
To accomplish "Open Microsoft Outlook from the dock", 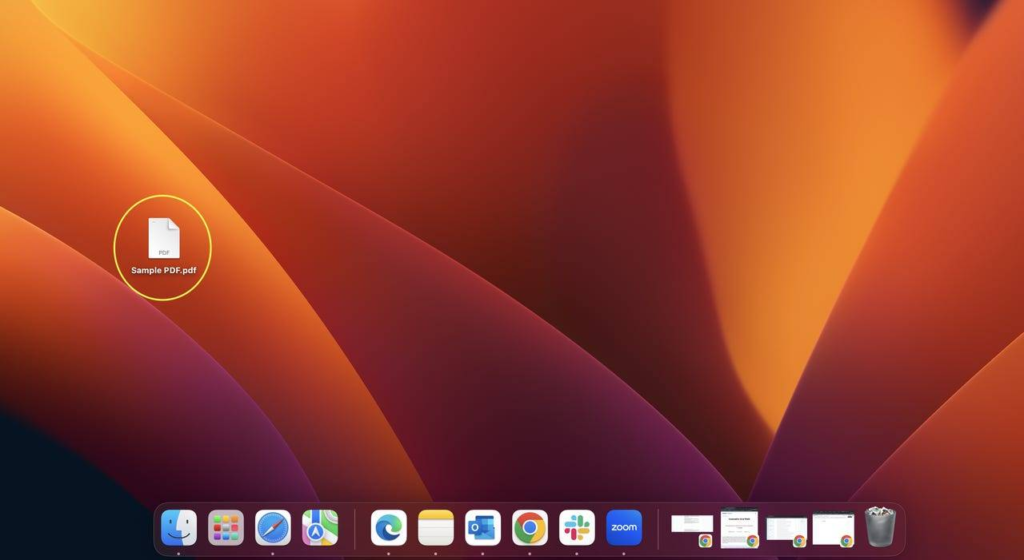I will tap(483, 527).
